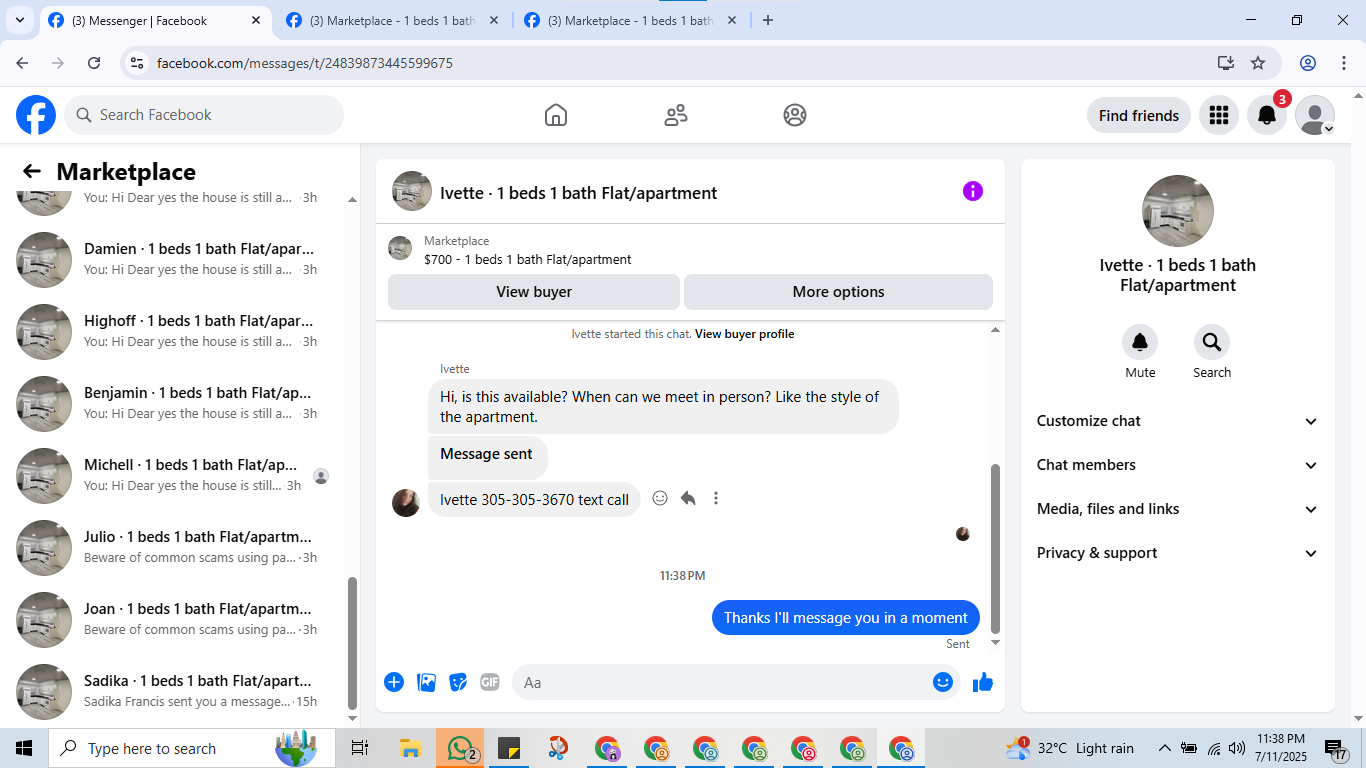
Task: Click the Aa message input field
Action: click(x=736, y=682)
